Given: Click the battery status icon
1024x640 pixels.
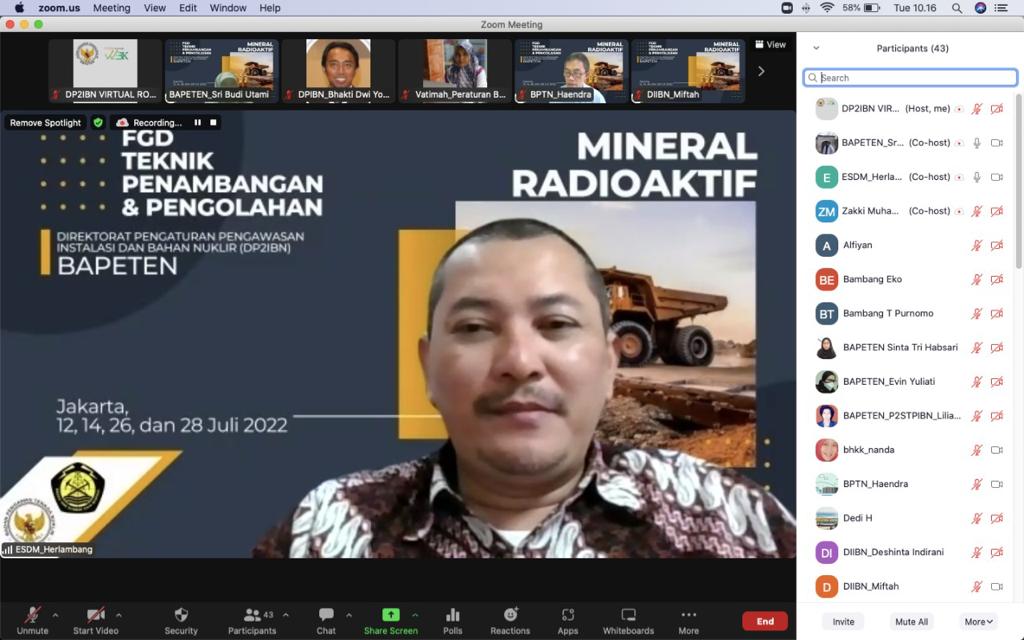Looking at the screenshot, I should coord(872,8).
